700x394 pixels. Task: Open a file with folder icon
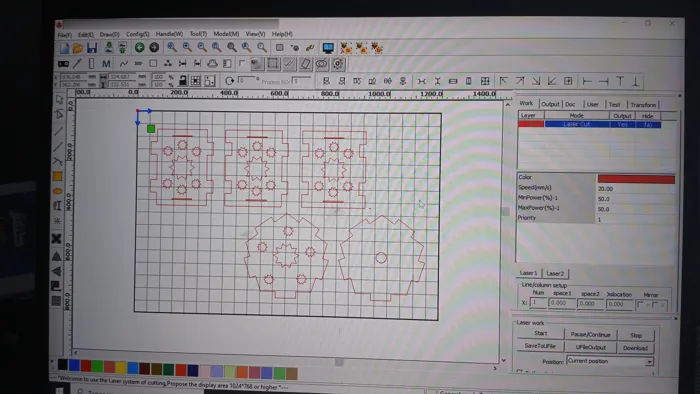[x=78, y=48]
